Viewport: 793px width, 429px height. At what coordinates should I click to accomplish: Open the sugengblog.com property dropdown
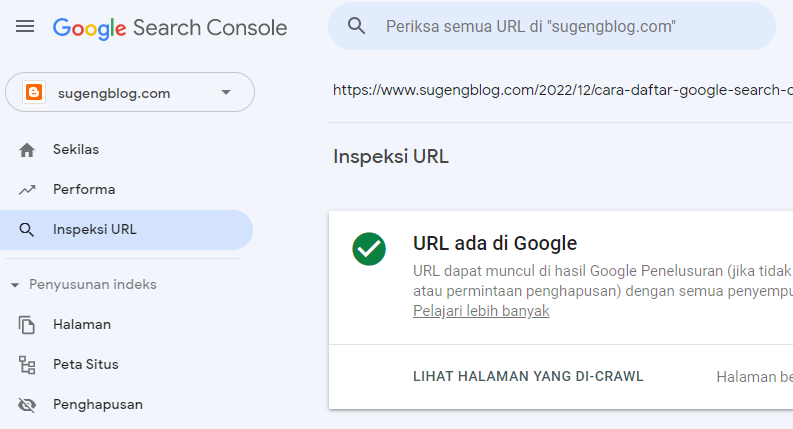[225, 93]
